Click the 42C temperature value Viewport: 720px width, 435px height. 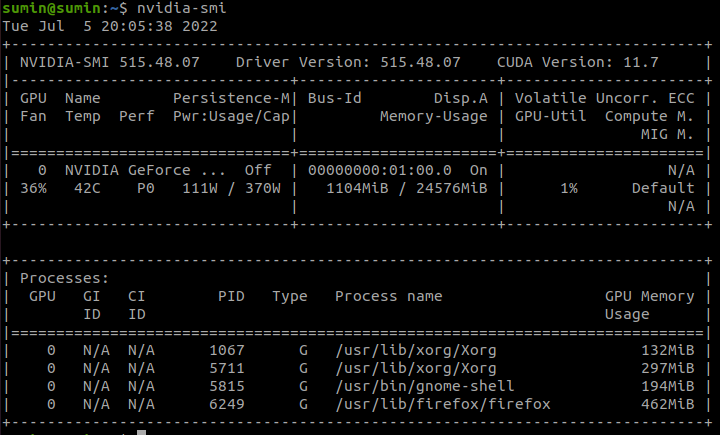pos(87,188)
